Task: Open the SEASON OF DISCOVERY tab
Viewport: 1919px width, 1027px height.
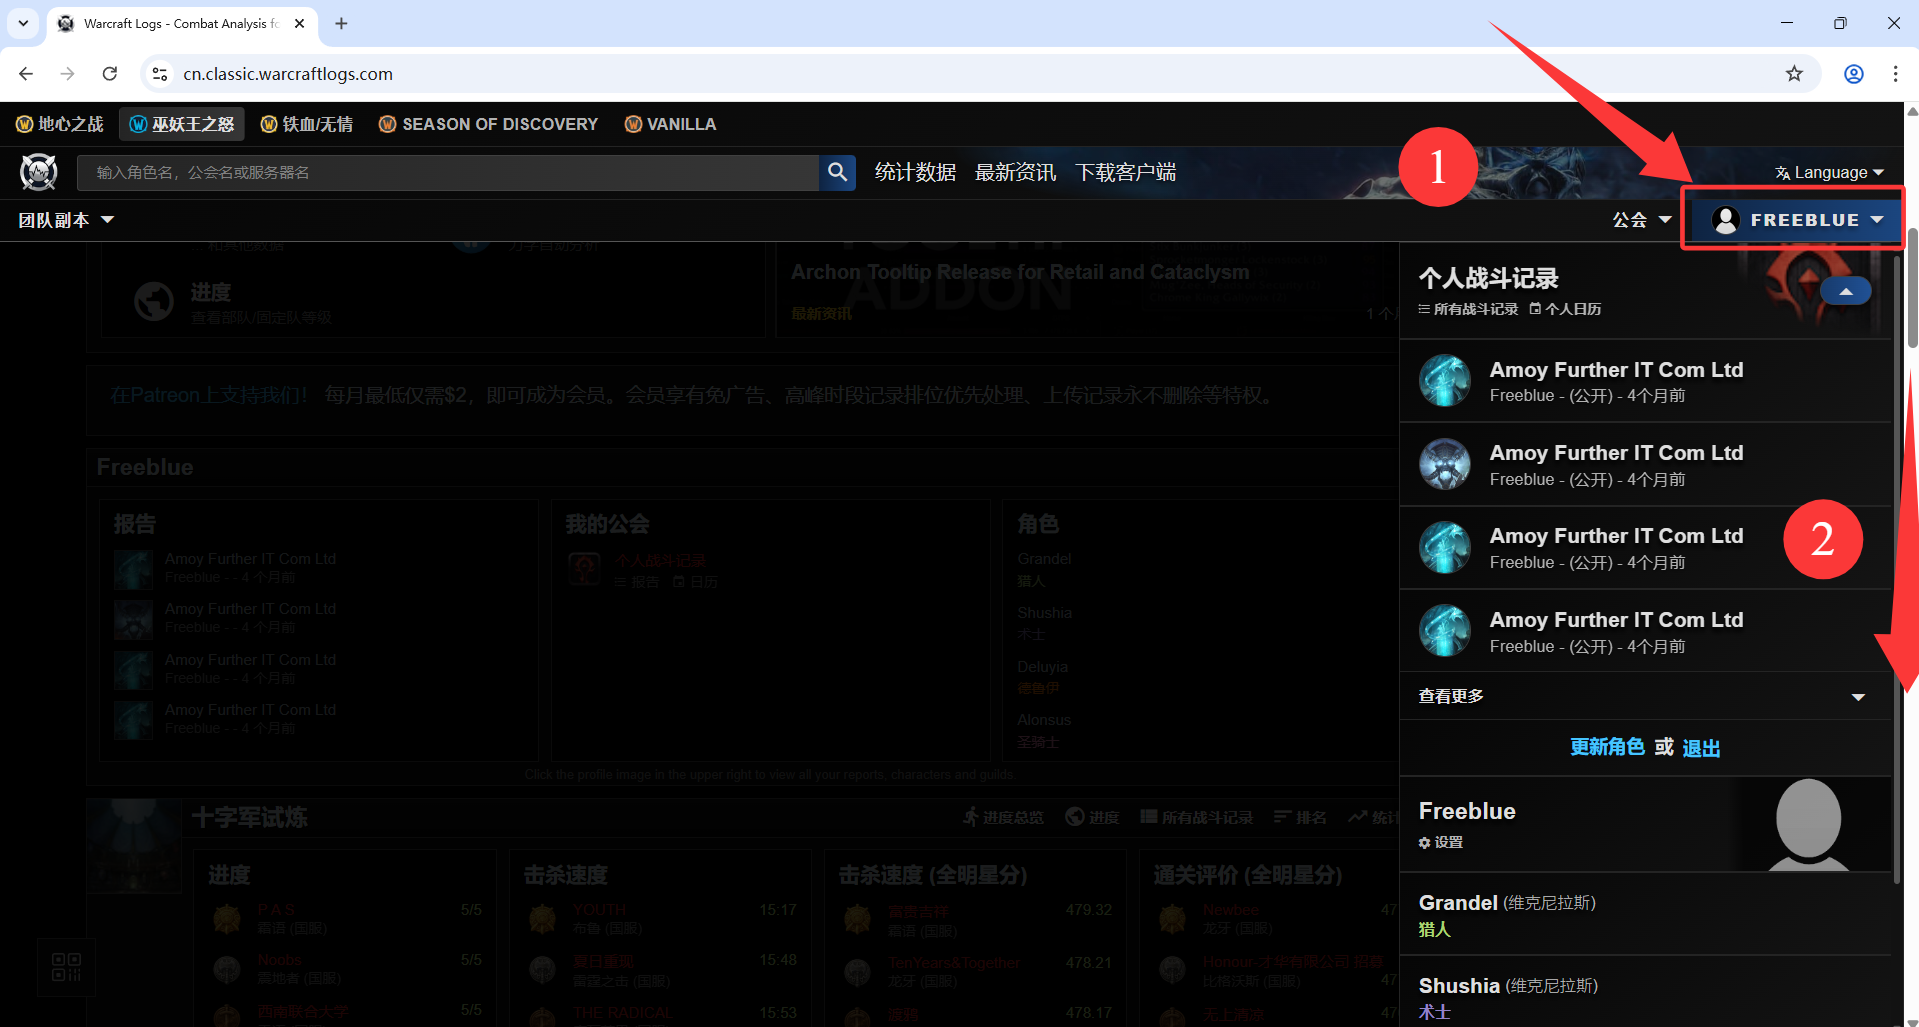Action: pos(488,124)
